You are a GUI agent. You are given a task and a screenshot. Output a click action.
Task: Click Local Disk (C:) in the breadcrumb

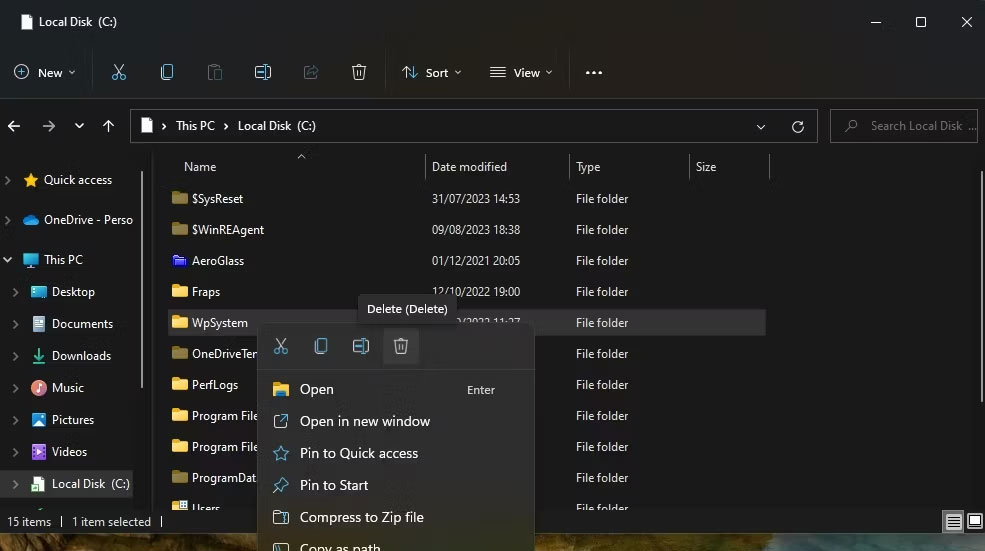(x=276, y=126)
